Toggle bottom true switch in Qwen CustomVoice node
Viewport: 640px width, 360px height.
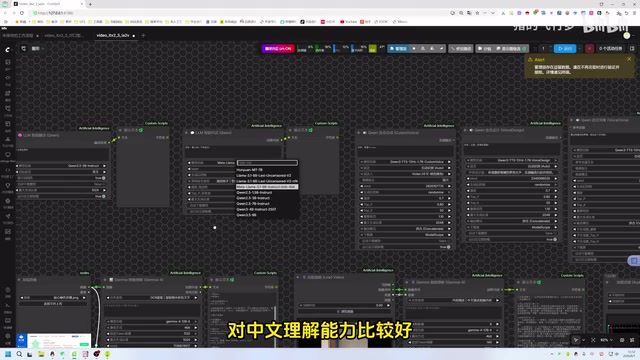click(x=448, y=247)
